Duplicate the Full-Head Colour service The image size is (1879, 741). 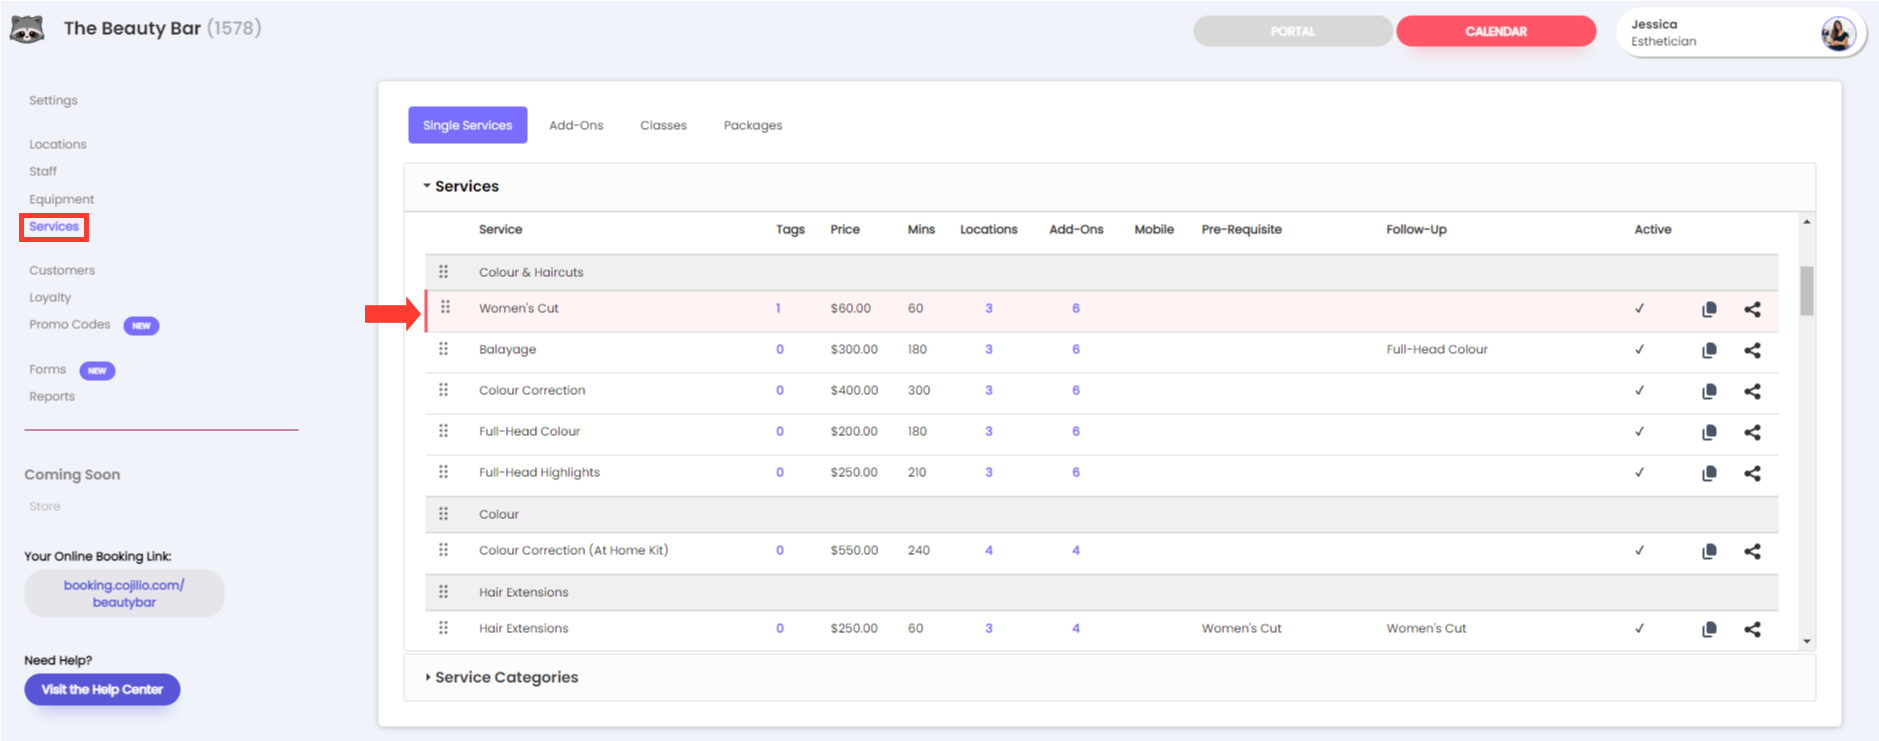point(1709,432)
